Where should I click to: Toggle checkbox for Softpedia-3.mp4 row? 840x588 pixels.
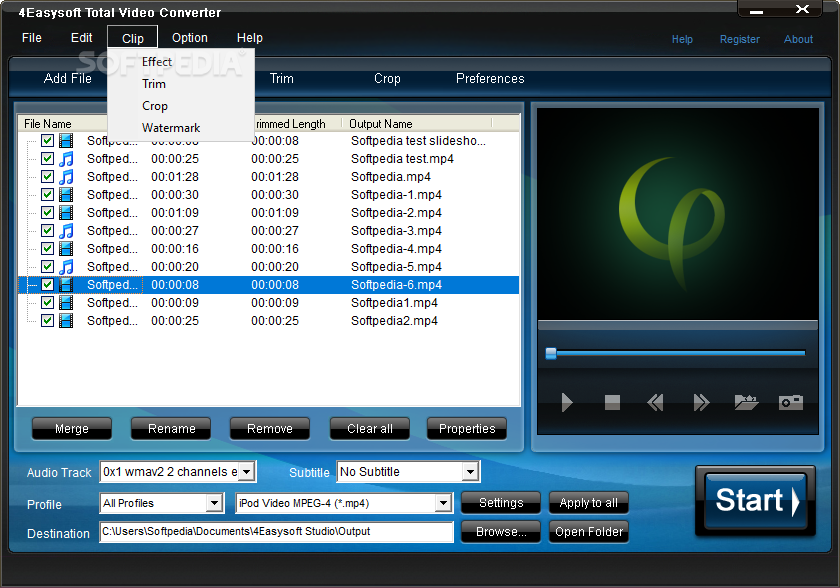47,231
